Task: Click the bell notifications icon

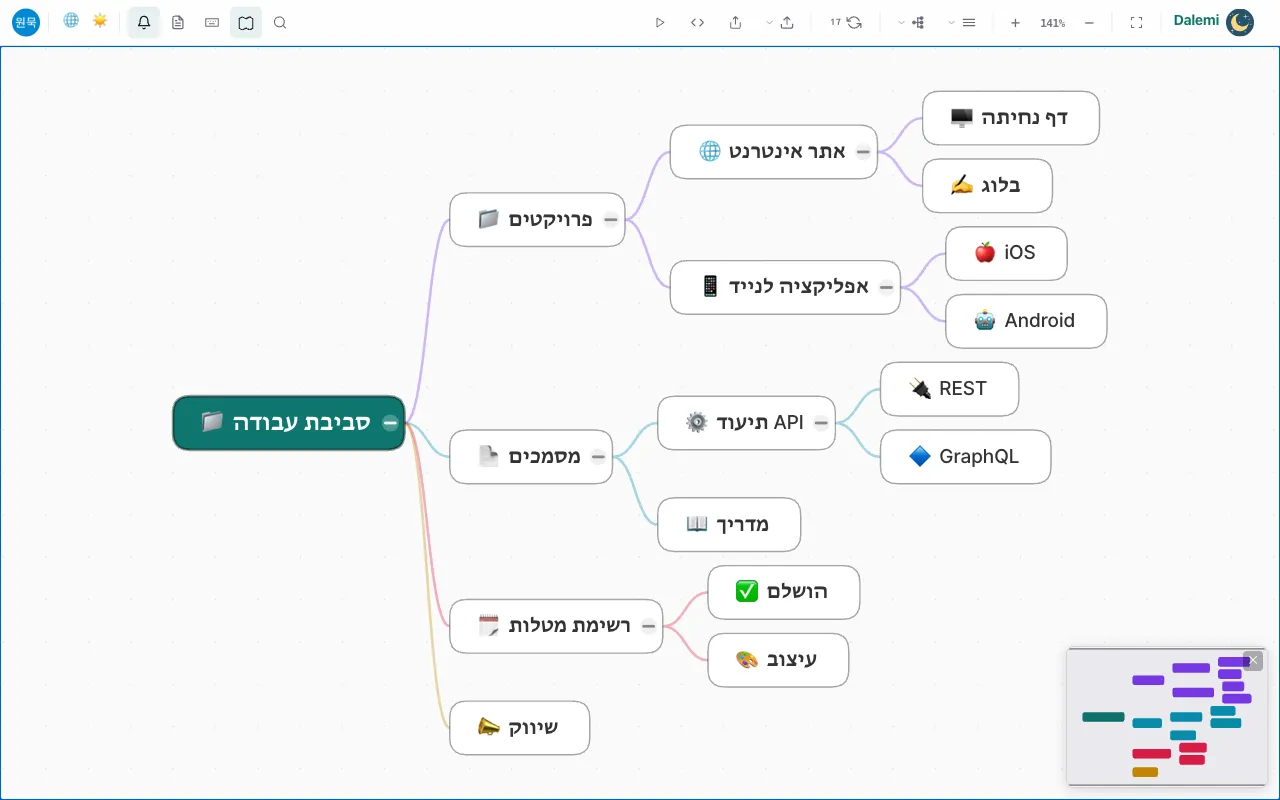Action: (144, 22)
